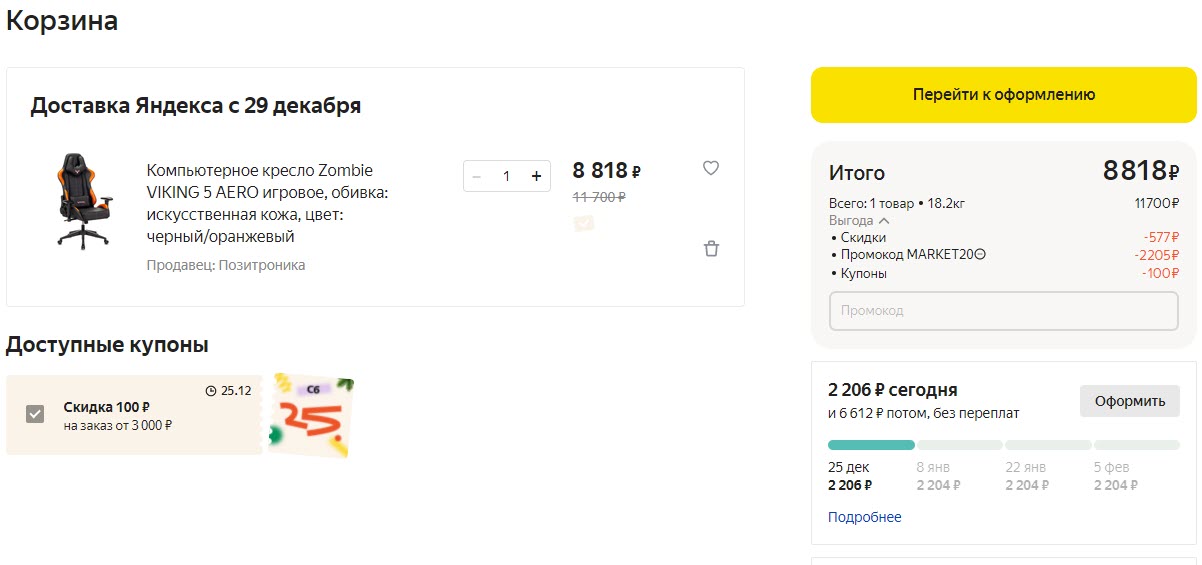Remove MARKET20 promo code via circle icon
Viewport: 1202px width, 565px height.
pos(980,255)
